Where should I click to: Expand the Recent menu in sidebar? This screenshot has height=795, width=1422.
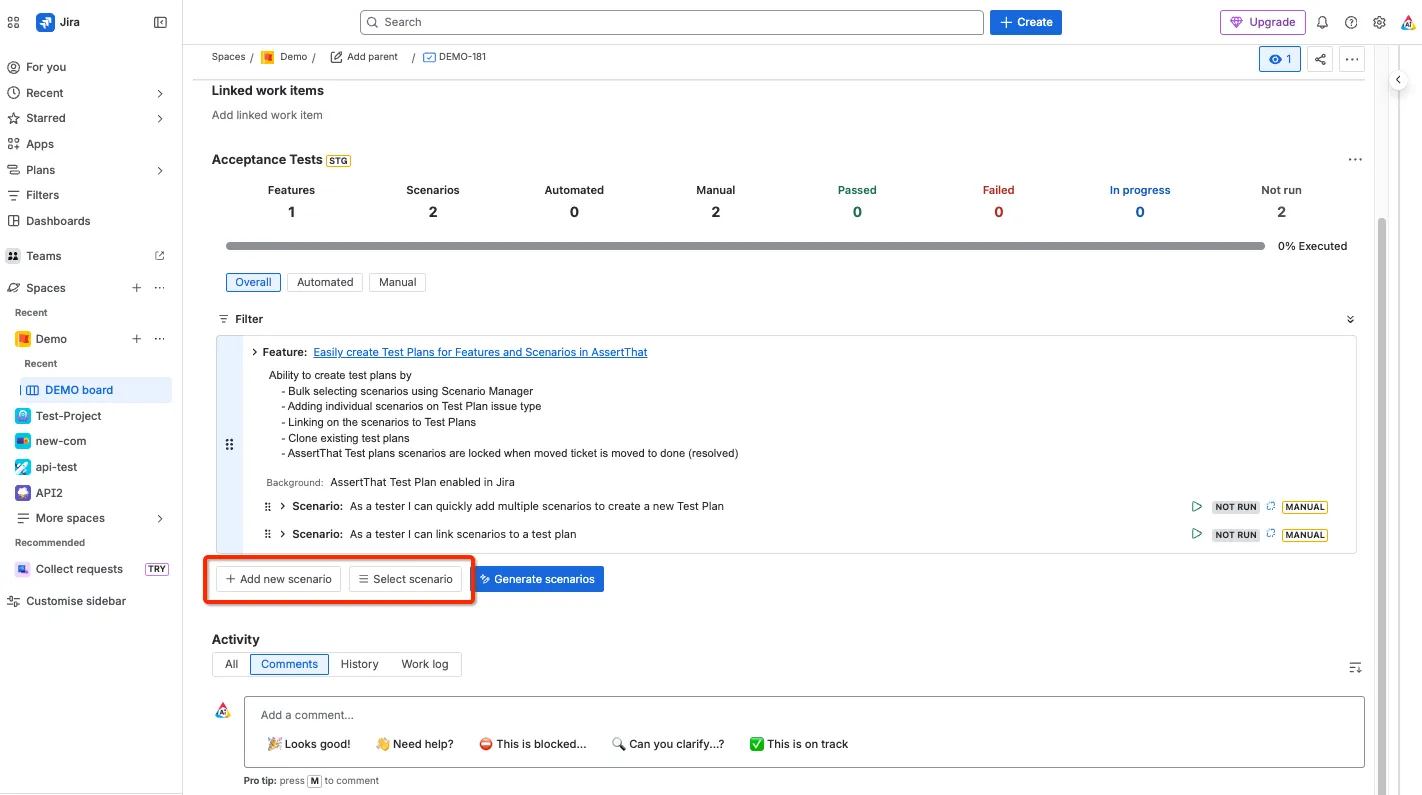[160, 93]
